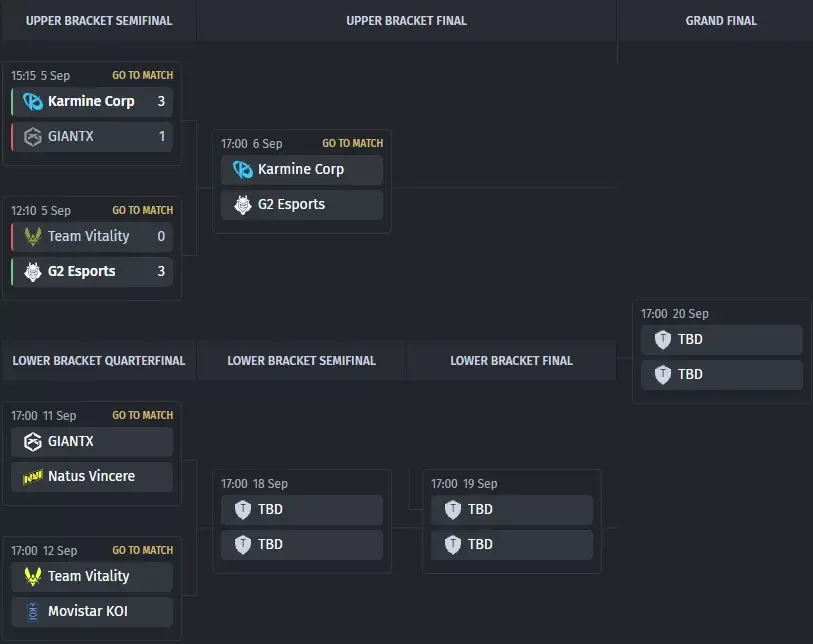
Task: Click the GIANTX logo in the upper bracket semifinal
Action: 33,136
